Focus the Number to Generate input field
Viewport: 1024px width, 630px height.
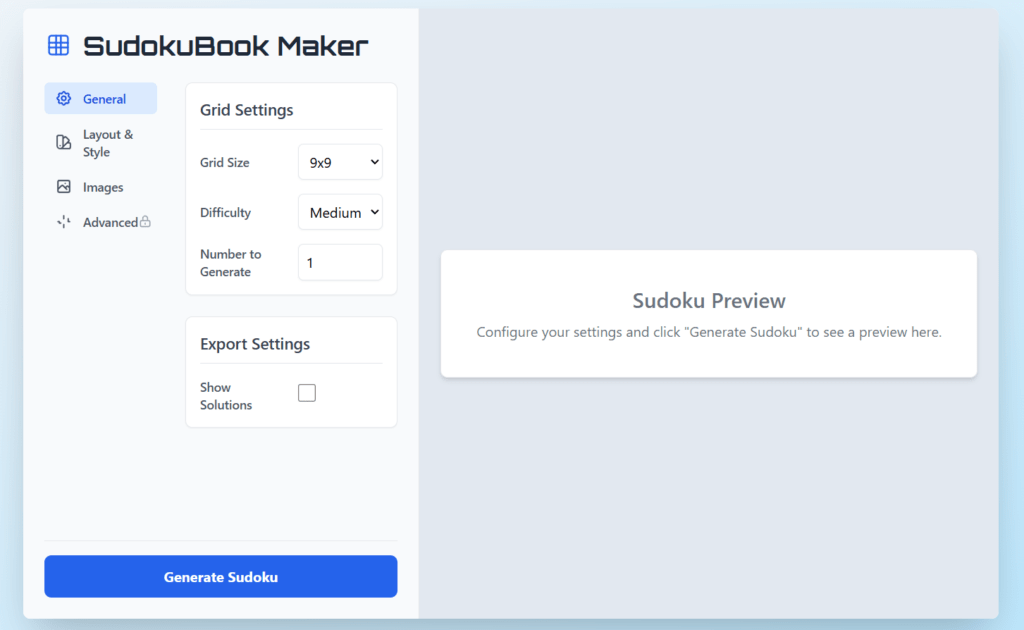[x=340, y=263]
